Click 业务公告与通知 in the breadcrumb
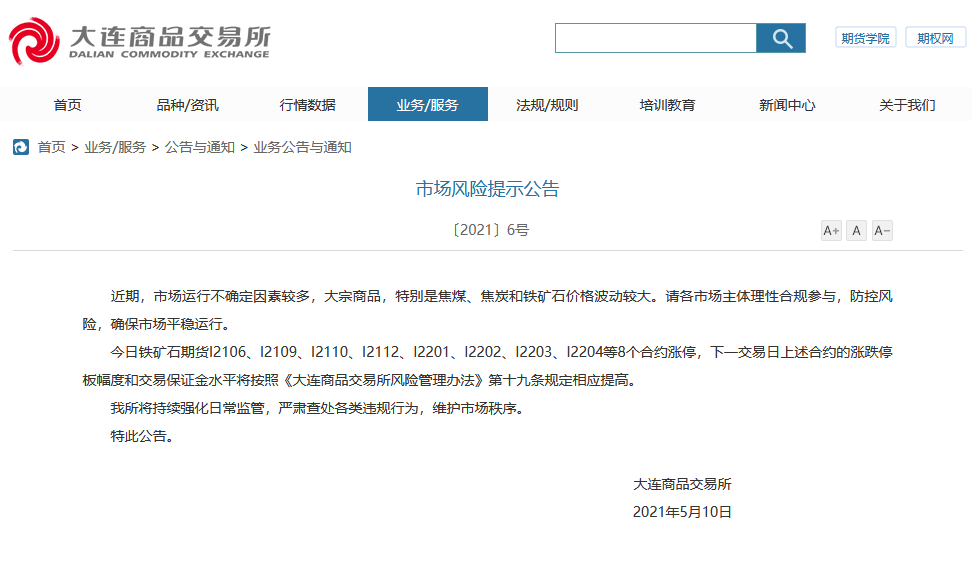Image resolution: width=972 pixels, height=564 pixels. click(x=303, y=148)
